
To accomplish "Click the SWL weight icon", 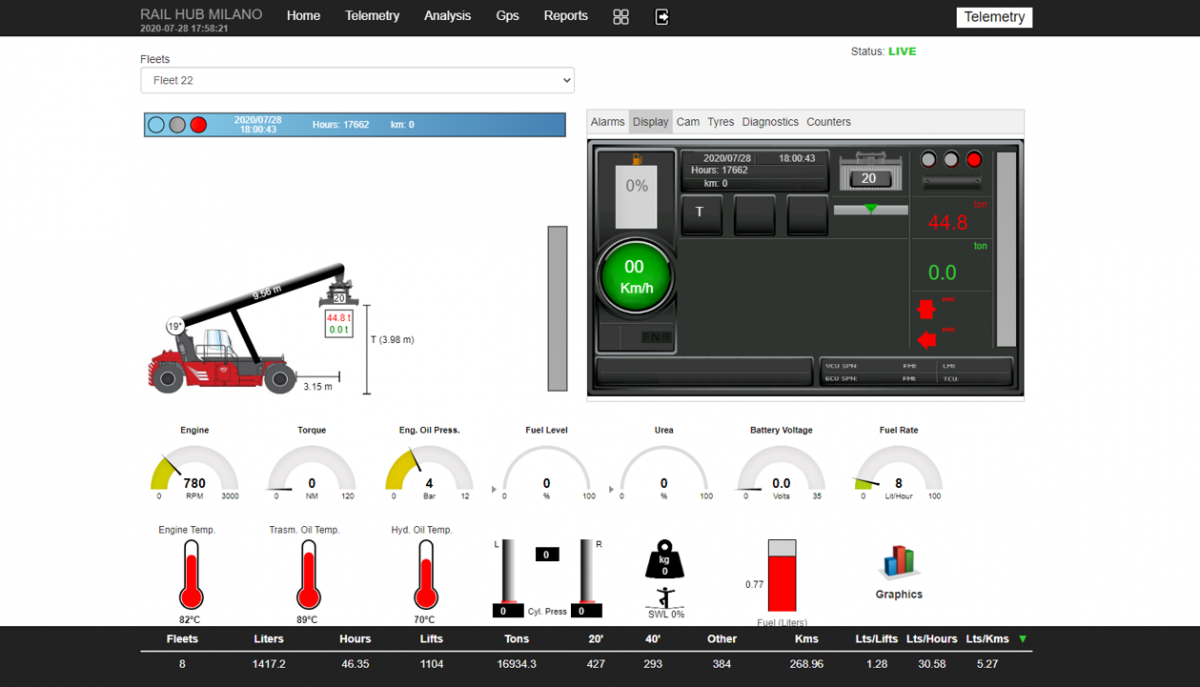I will click(664, 560).
